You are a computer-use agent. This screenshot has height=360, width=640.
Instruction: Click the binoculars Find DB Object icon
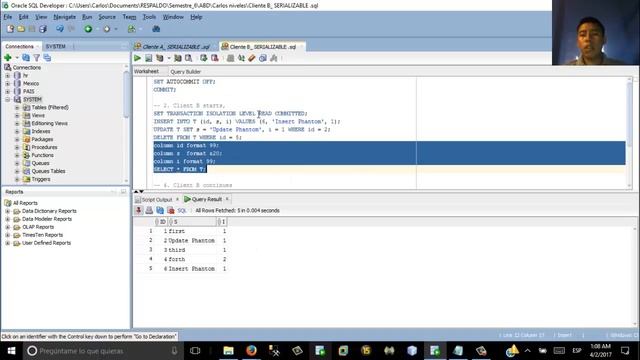pyautogui.click(x=156, y=29)
